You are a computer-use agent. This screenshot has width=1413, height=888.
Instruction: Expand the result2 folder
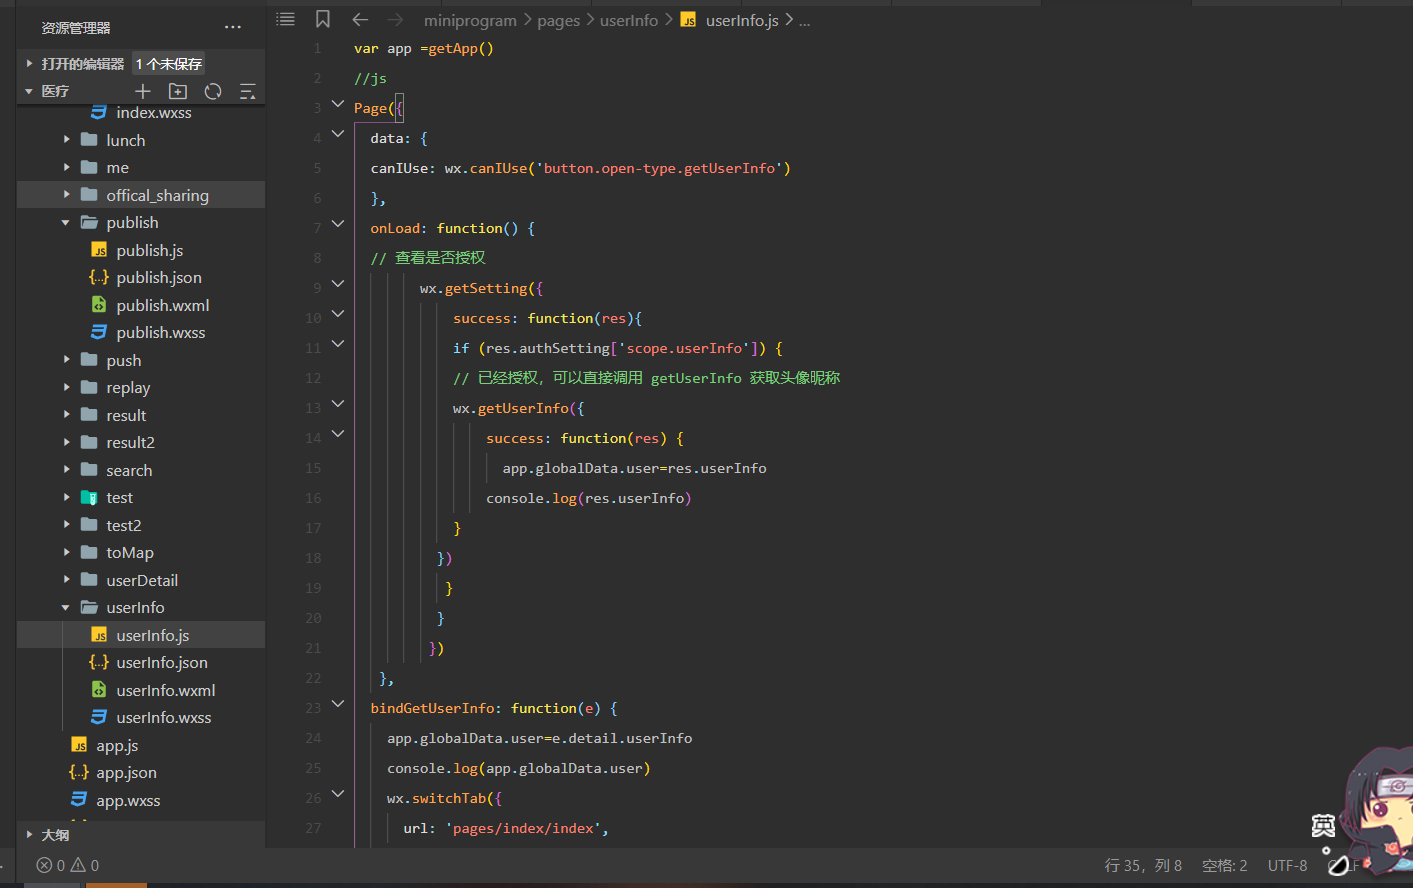tap(66, 443)
